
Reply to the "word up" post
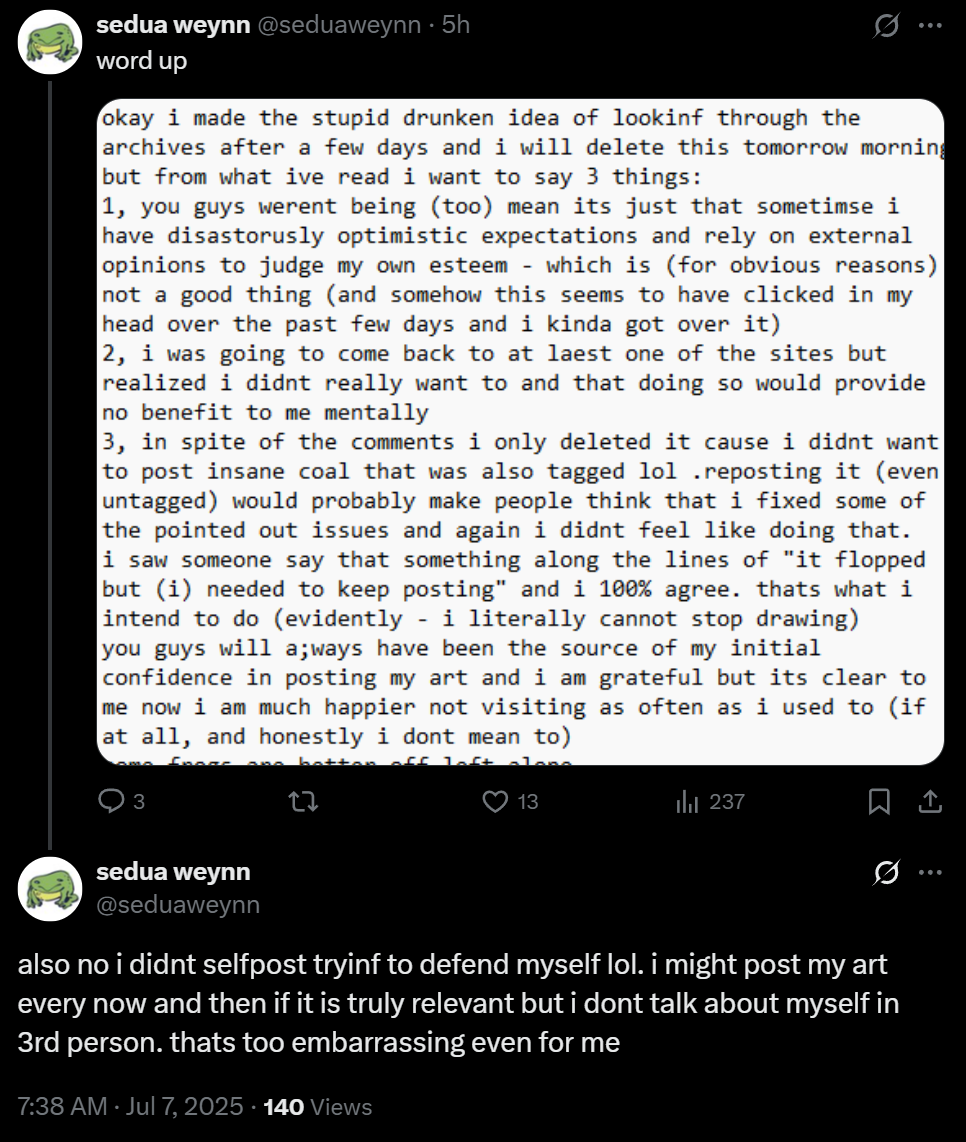tap(112, 801)
